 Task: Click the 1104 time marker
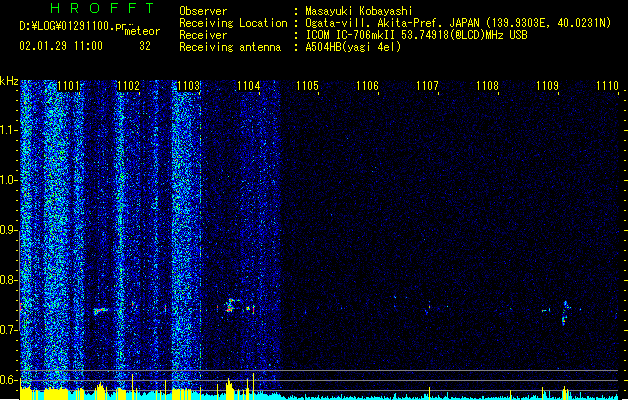tap(248, 86)
